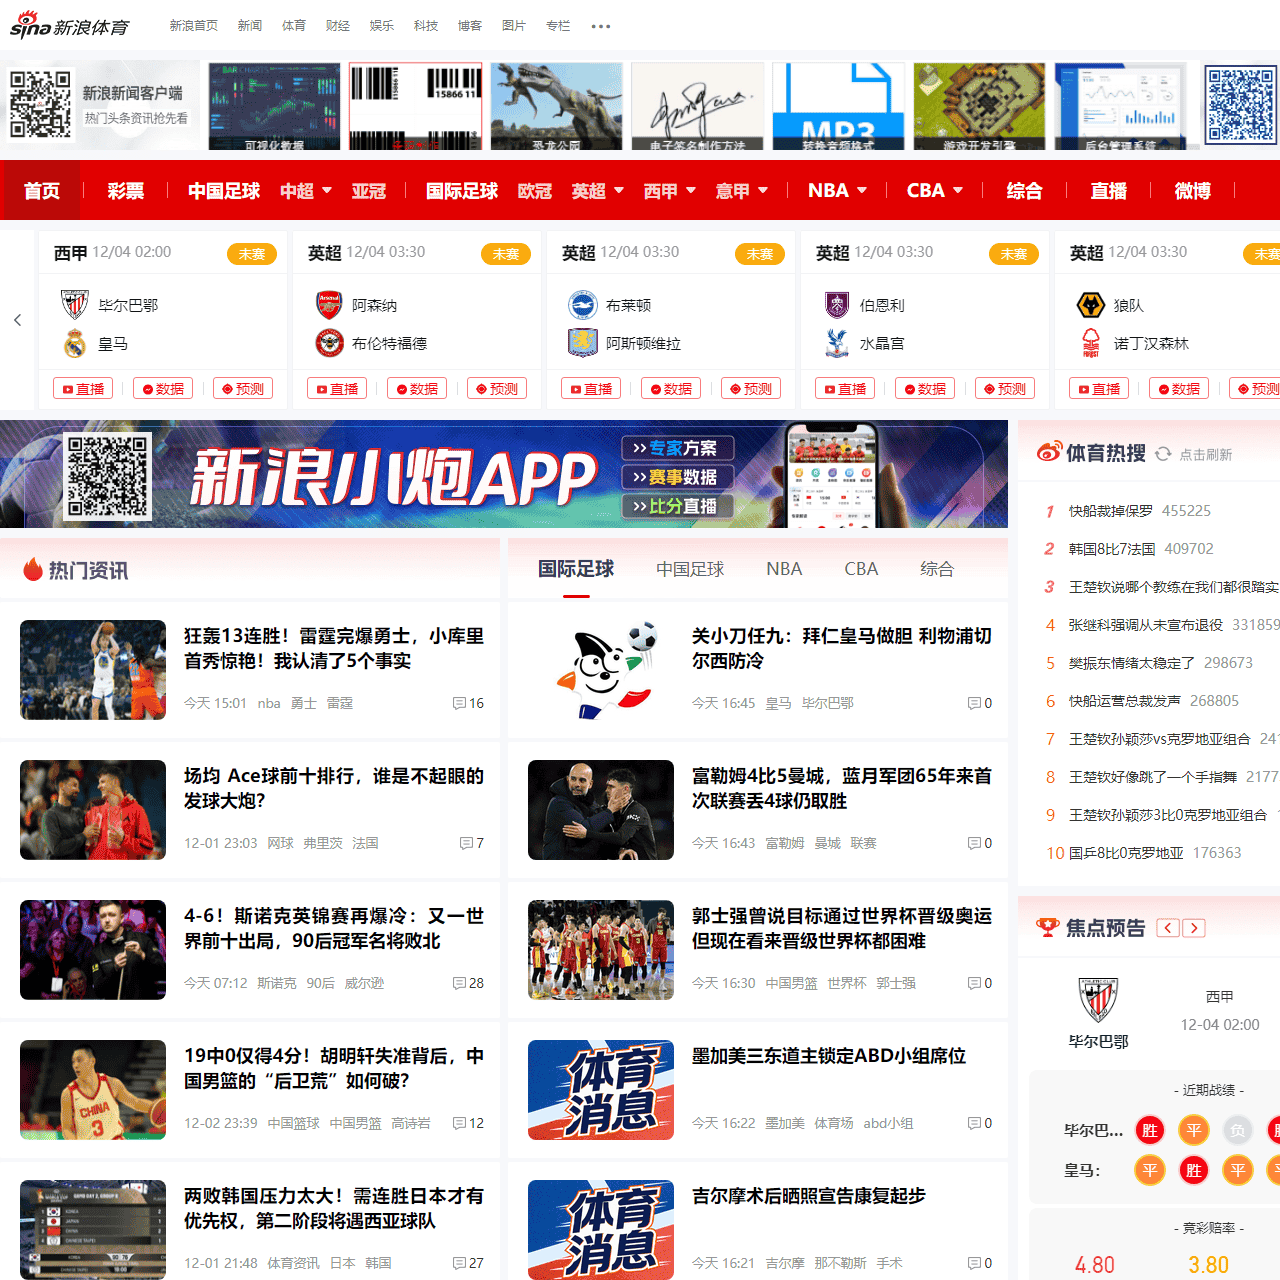This screenshot has height=1280, width=1280.
Task: Open 数据 stats for the 阿森纳 match
Action: pyautogui.click(x=417, y=388)
